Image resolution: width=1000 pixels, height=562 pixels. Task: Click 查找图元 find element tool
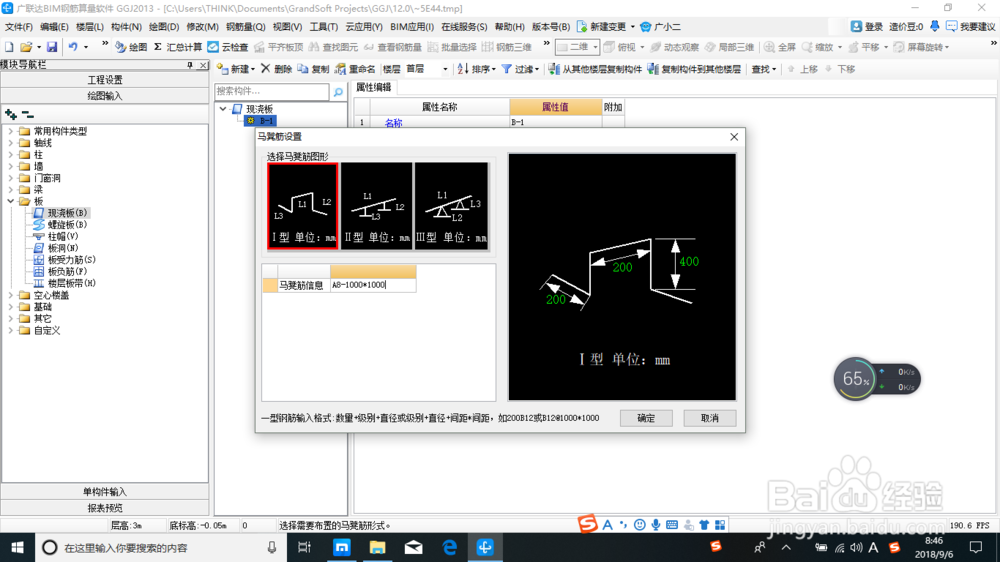coord(334,47)
